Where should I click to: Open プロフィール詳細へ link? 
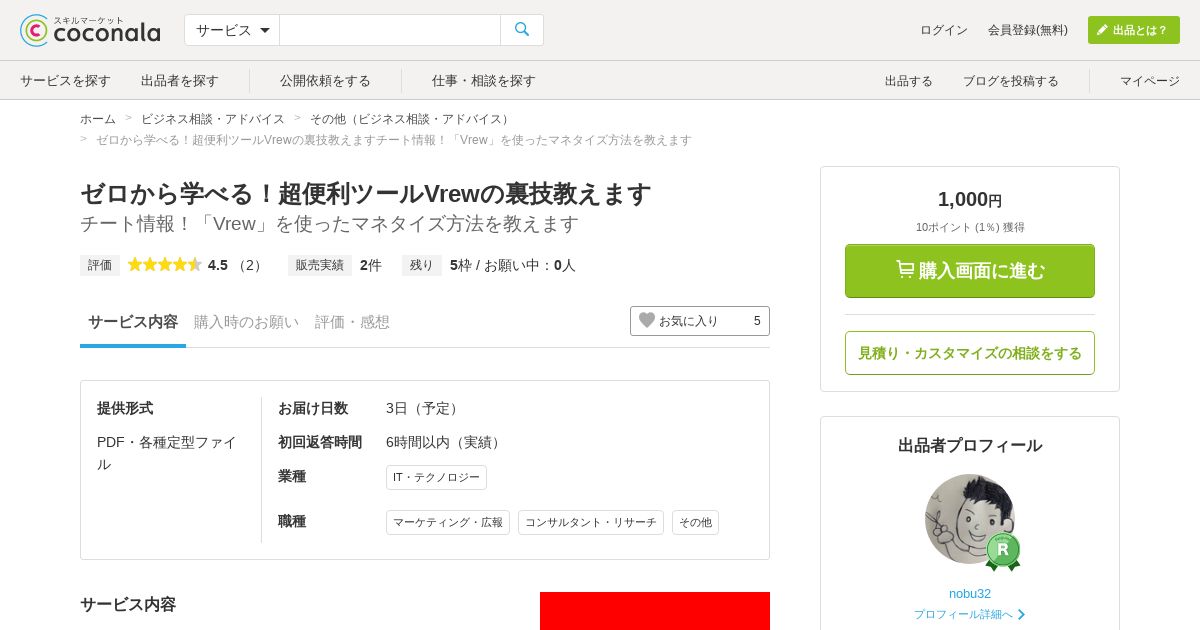[970, 614]
